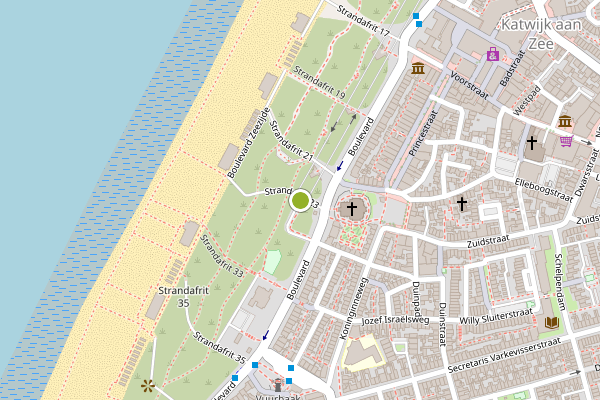Select the church cross on the round plot by Boulevard
Viewport: 600px width, 400px height.
pos(352,209)
